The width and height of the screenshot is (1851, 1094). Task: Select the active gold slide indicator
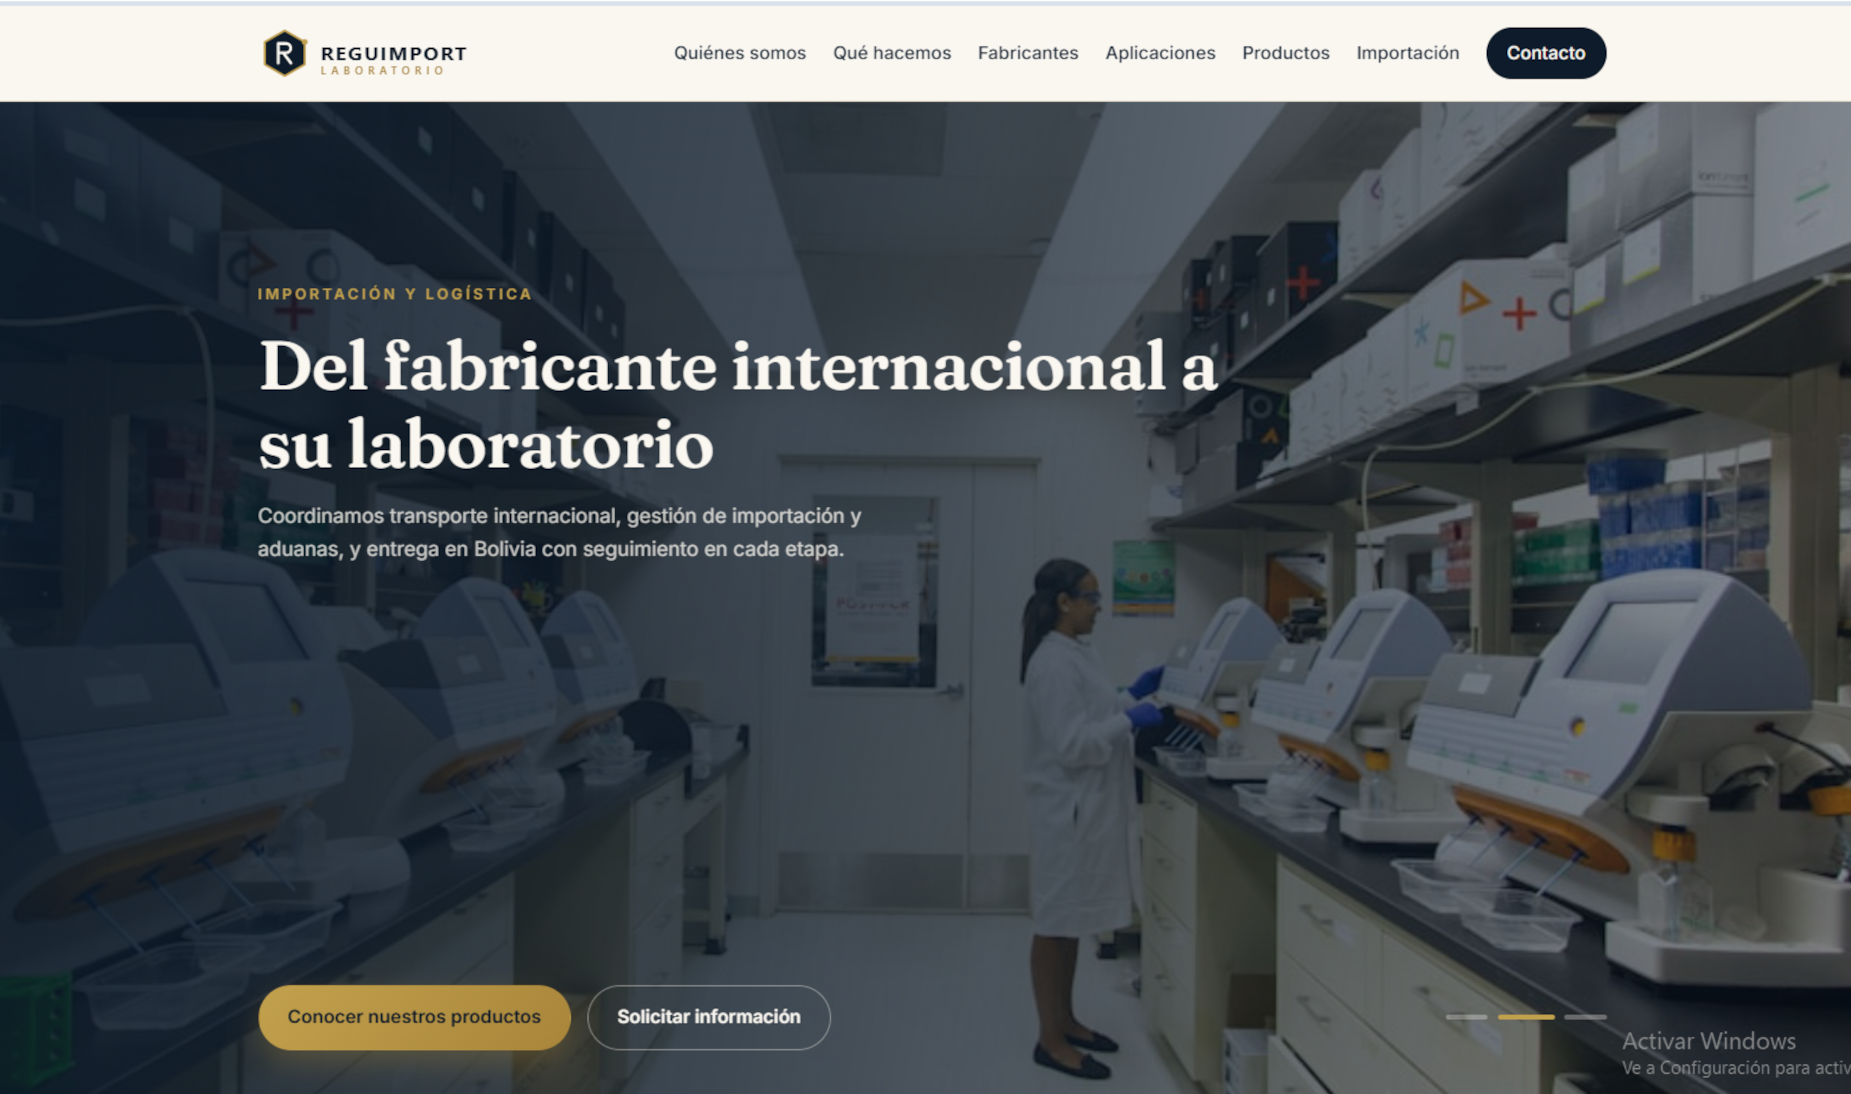tap(1526, 1017)
